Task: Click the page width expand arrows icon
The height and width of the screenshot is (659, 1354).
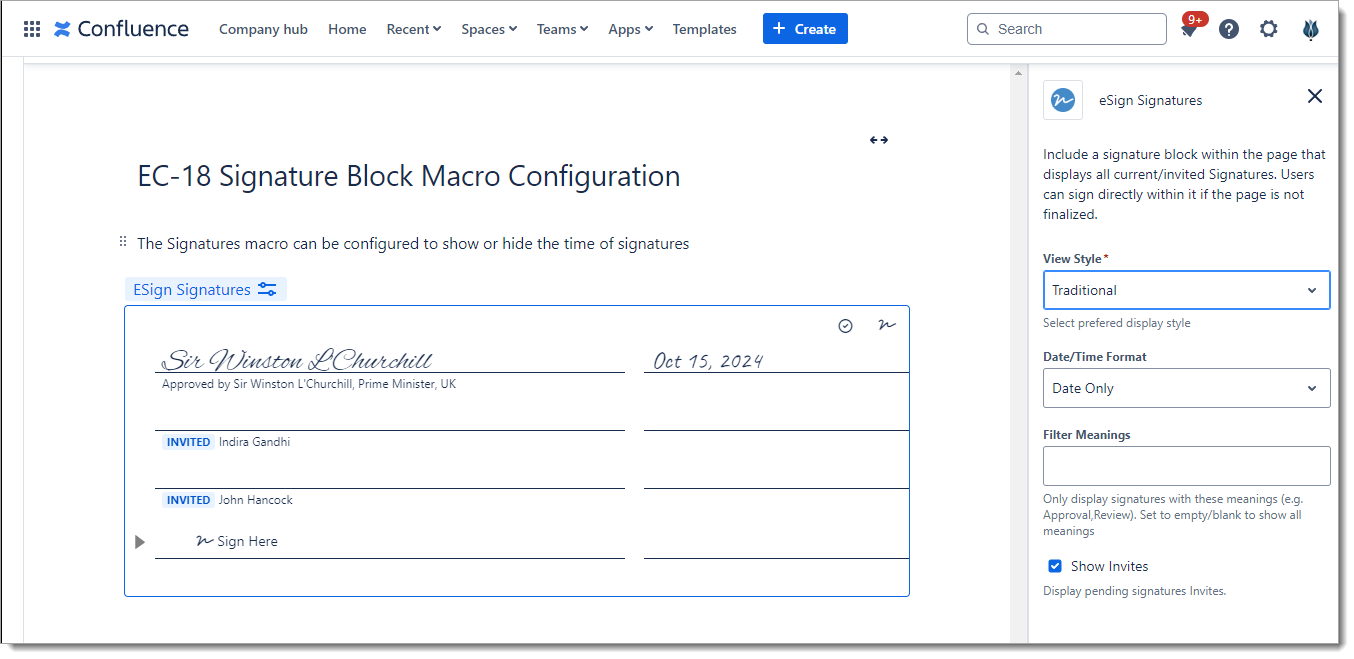Action: tap(879, 140)
